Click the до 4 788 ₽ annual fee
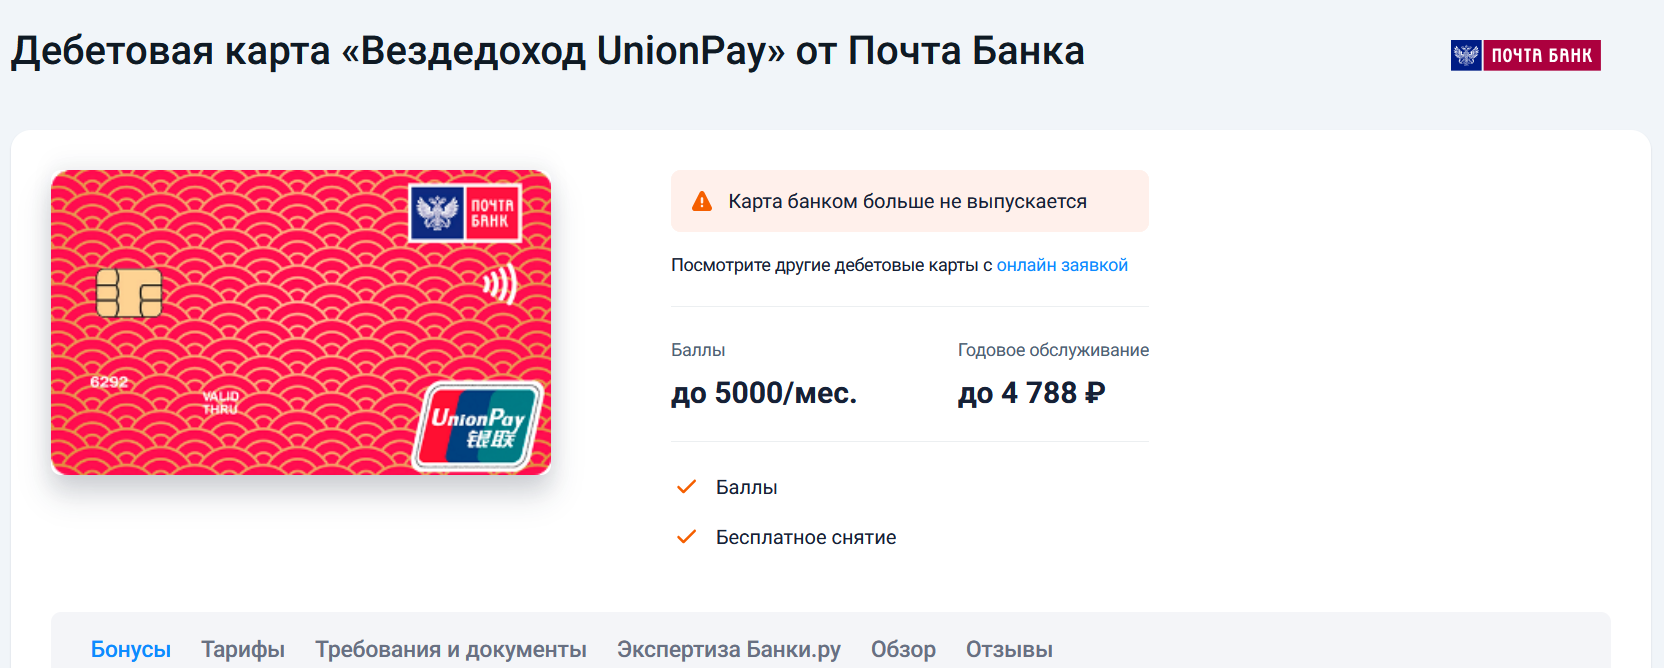Viewport: 1664px width, 668px height. click(x=1031, y=393)
